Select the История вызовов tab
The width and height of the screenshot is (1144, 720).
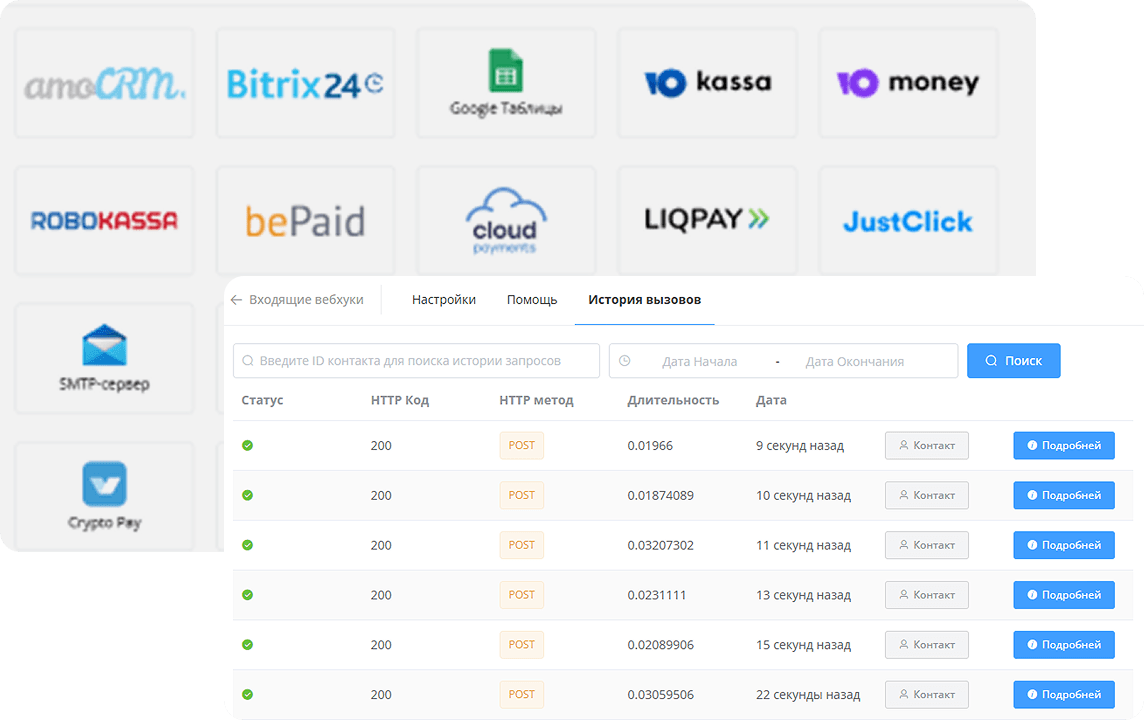644,299
